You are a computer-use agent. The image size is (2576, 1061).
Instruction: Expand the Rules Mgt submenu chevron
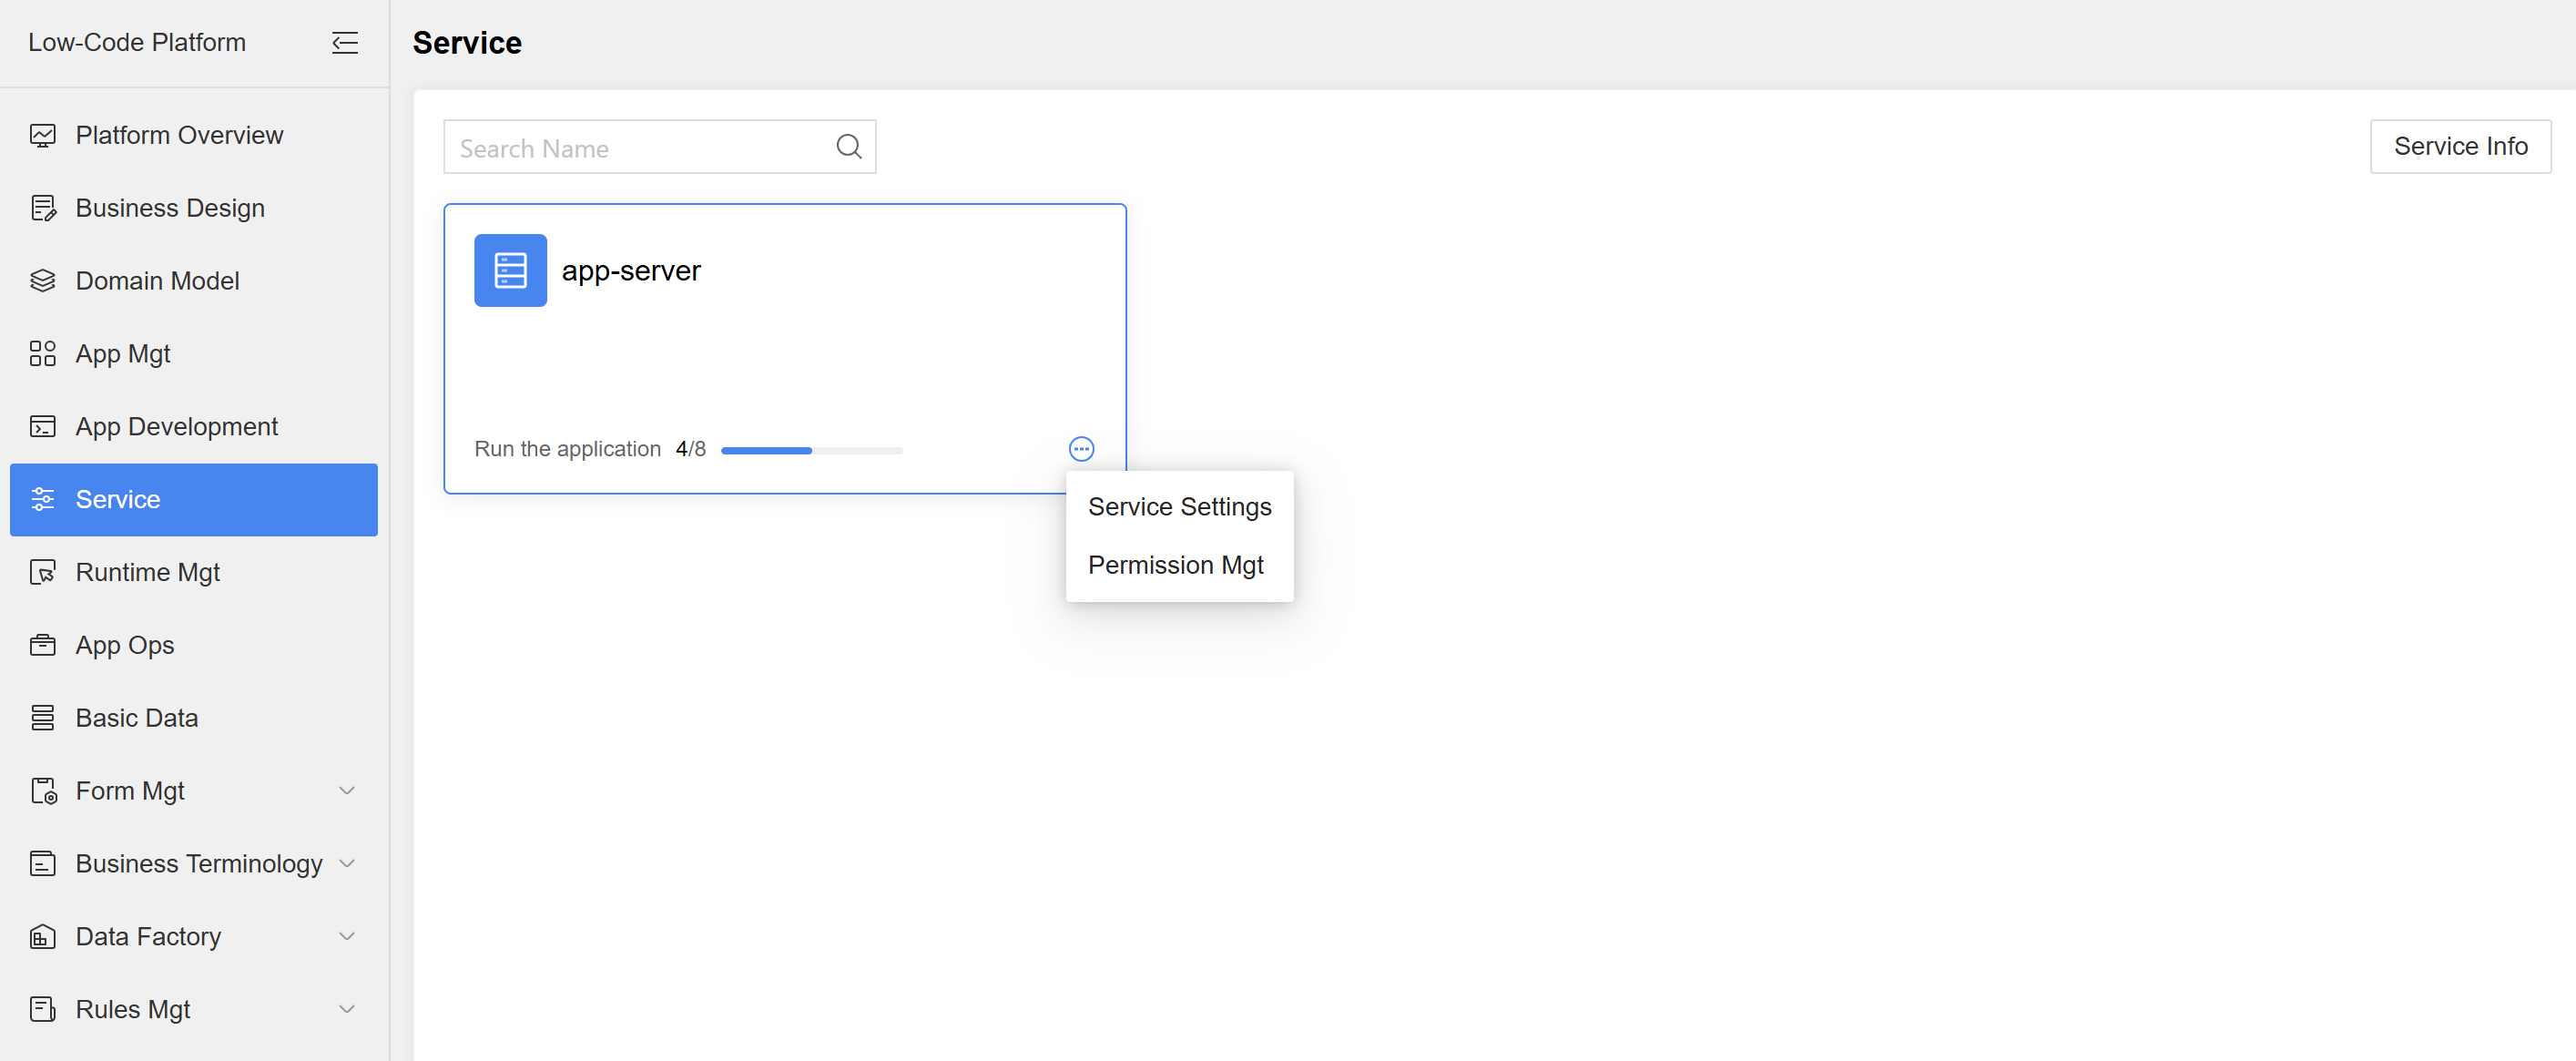(x=347, y=1009)
